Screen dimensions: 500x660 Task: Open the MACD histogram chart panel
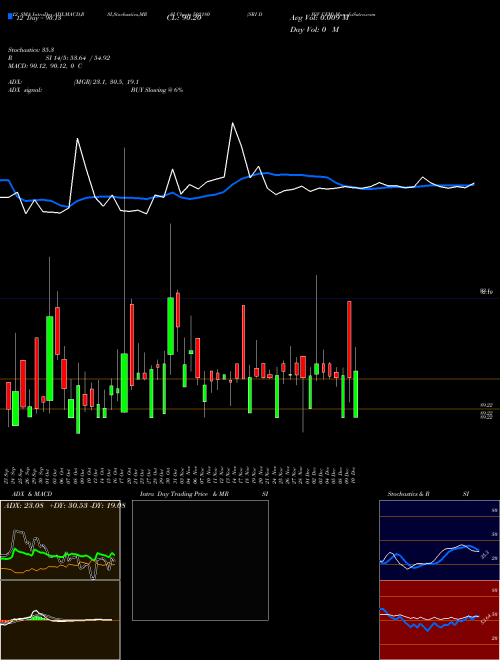[x=60, y=620]
